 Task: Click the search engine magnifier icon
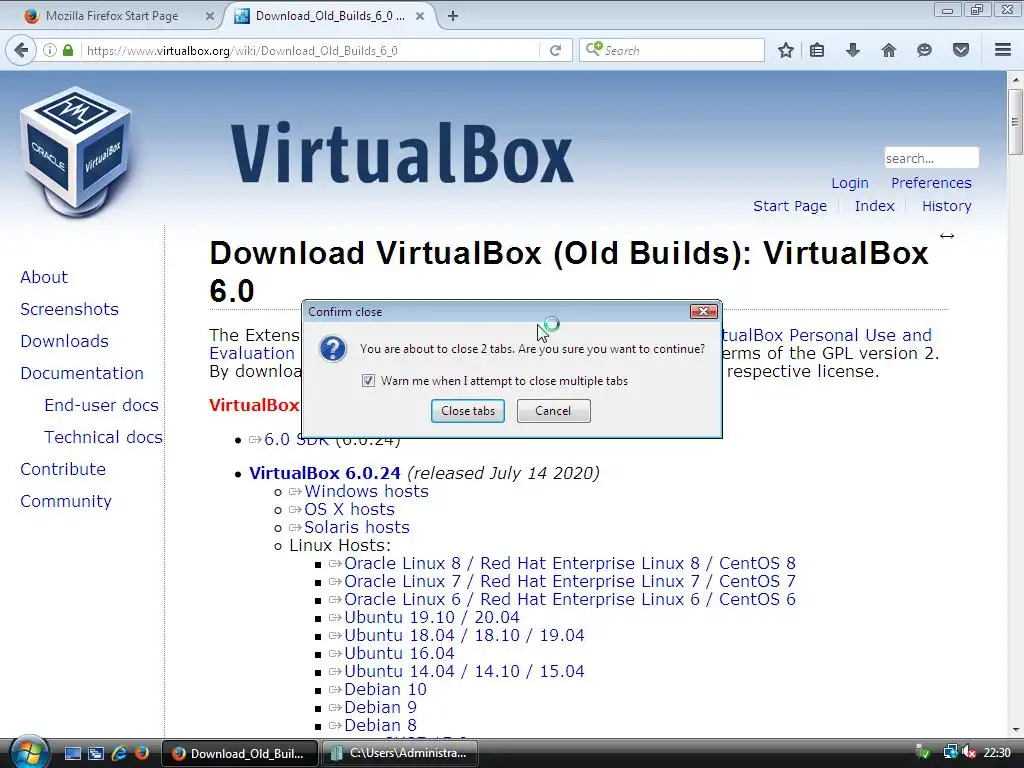[594, 50]
